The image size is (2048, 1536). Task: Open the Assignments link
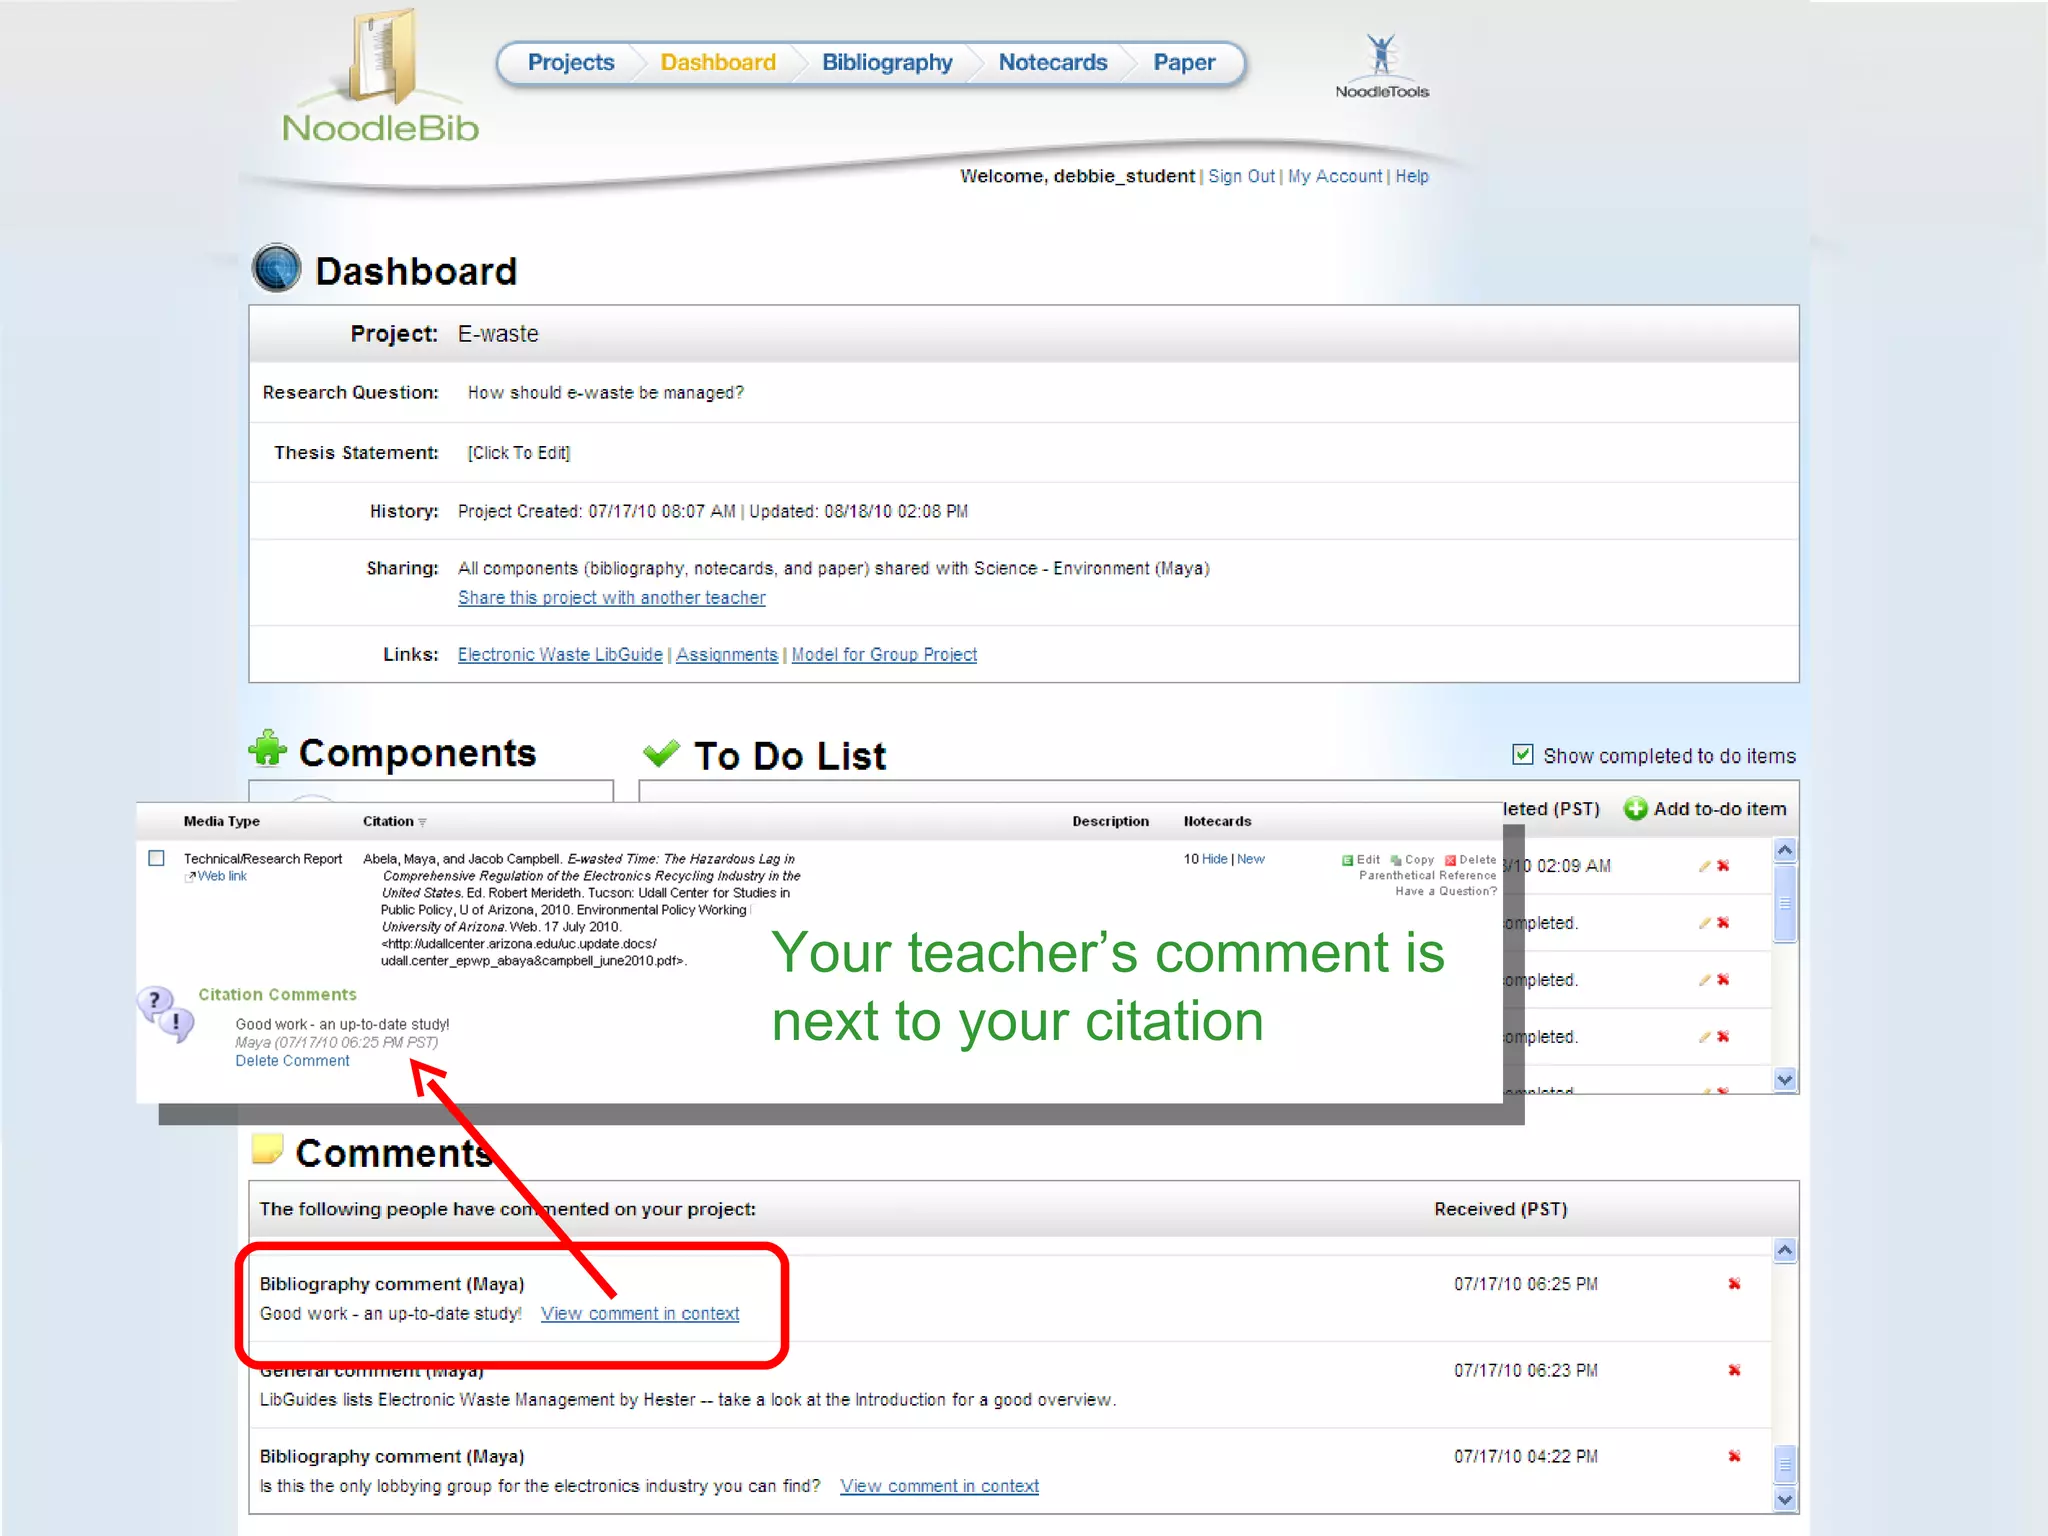(727, 654)
